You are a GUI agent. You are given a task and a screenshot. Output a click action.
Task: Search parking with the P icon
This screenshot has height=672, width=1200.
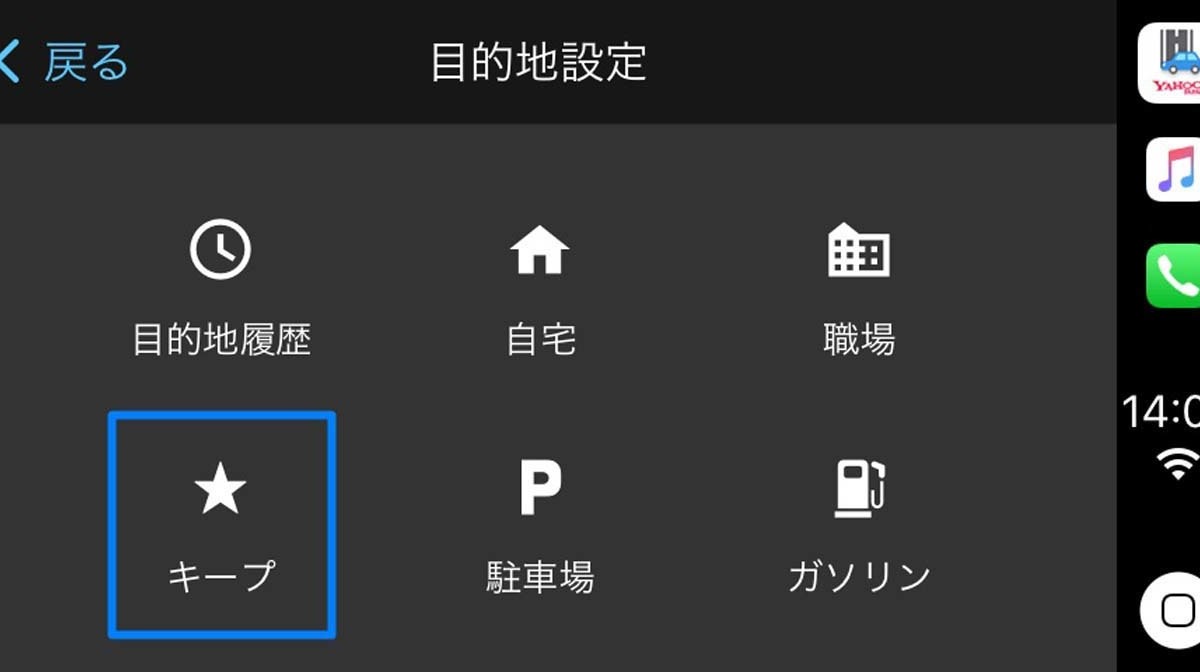540,488
